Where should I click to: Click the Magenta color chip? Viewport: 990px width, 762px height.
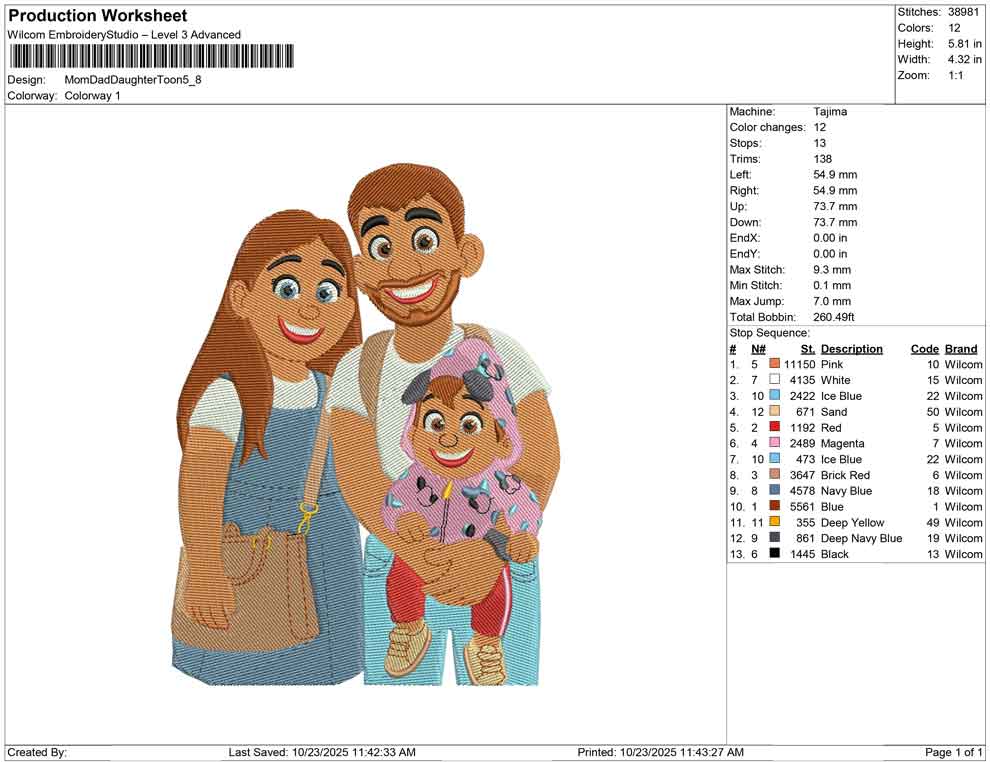pyautogui.click(x=774, y=443)
